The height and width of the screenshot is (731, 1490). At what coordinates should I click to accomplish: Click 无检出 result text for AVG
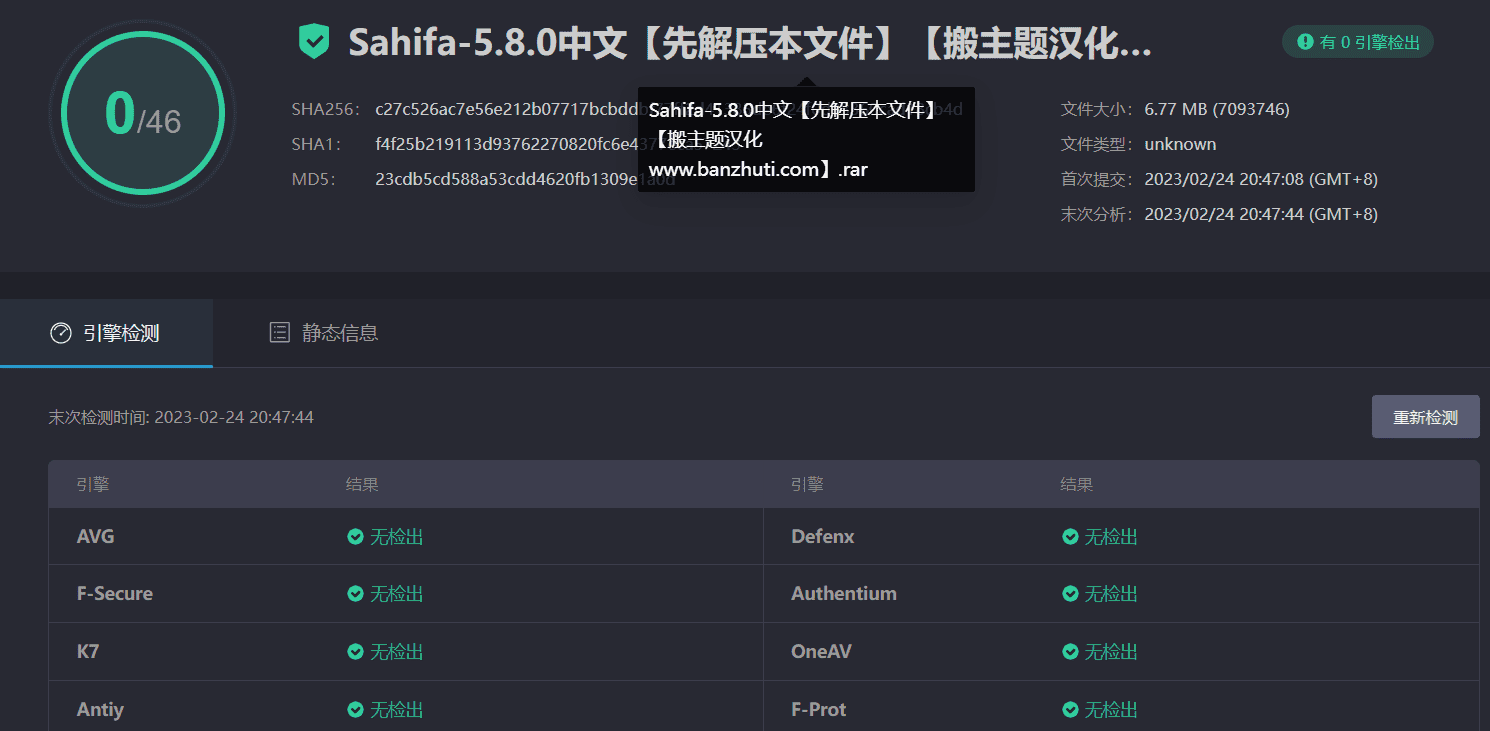pyautogui.click(x=397, y=537)
